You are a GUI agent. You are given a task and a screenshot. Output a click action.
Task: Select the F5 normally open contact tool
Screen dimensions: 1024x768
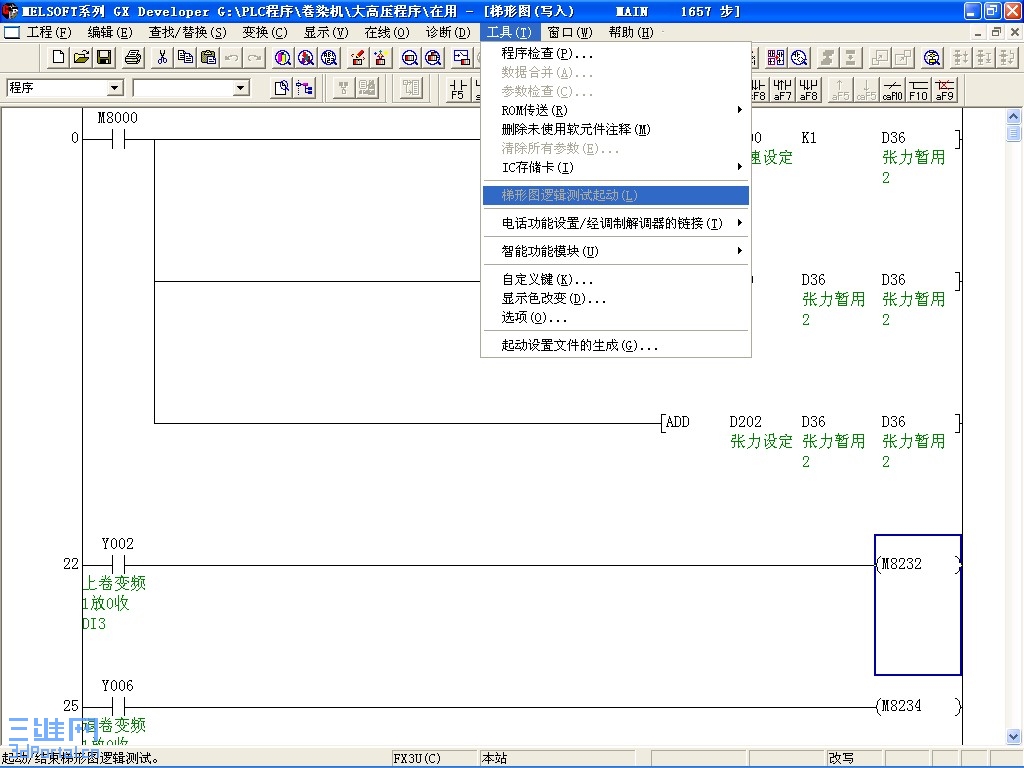click(458, 89)
